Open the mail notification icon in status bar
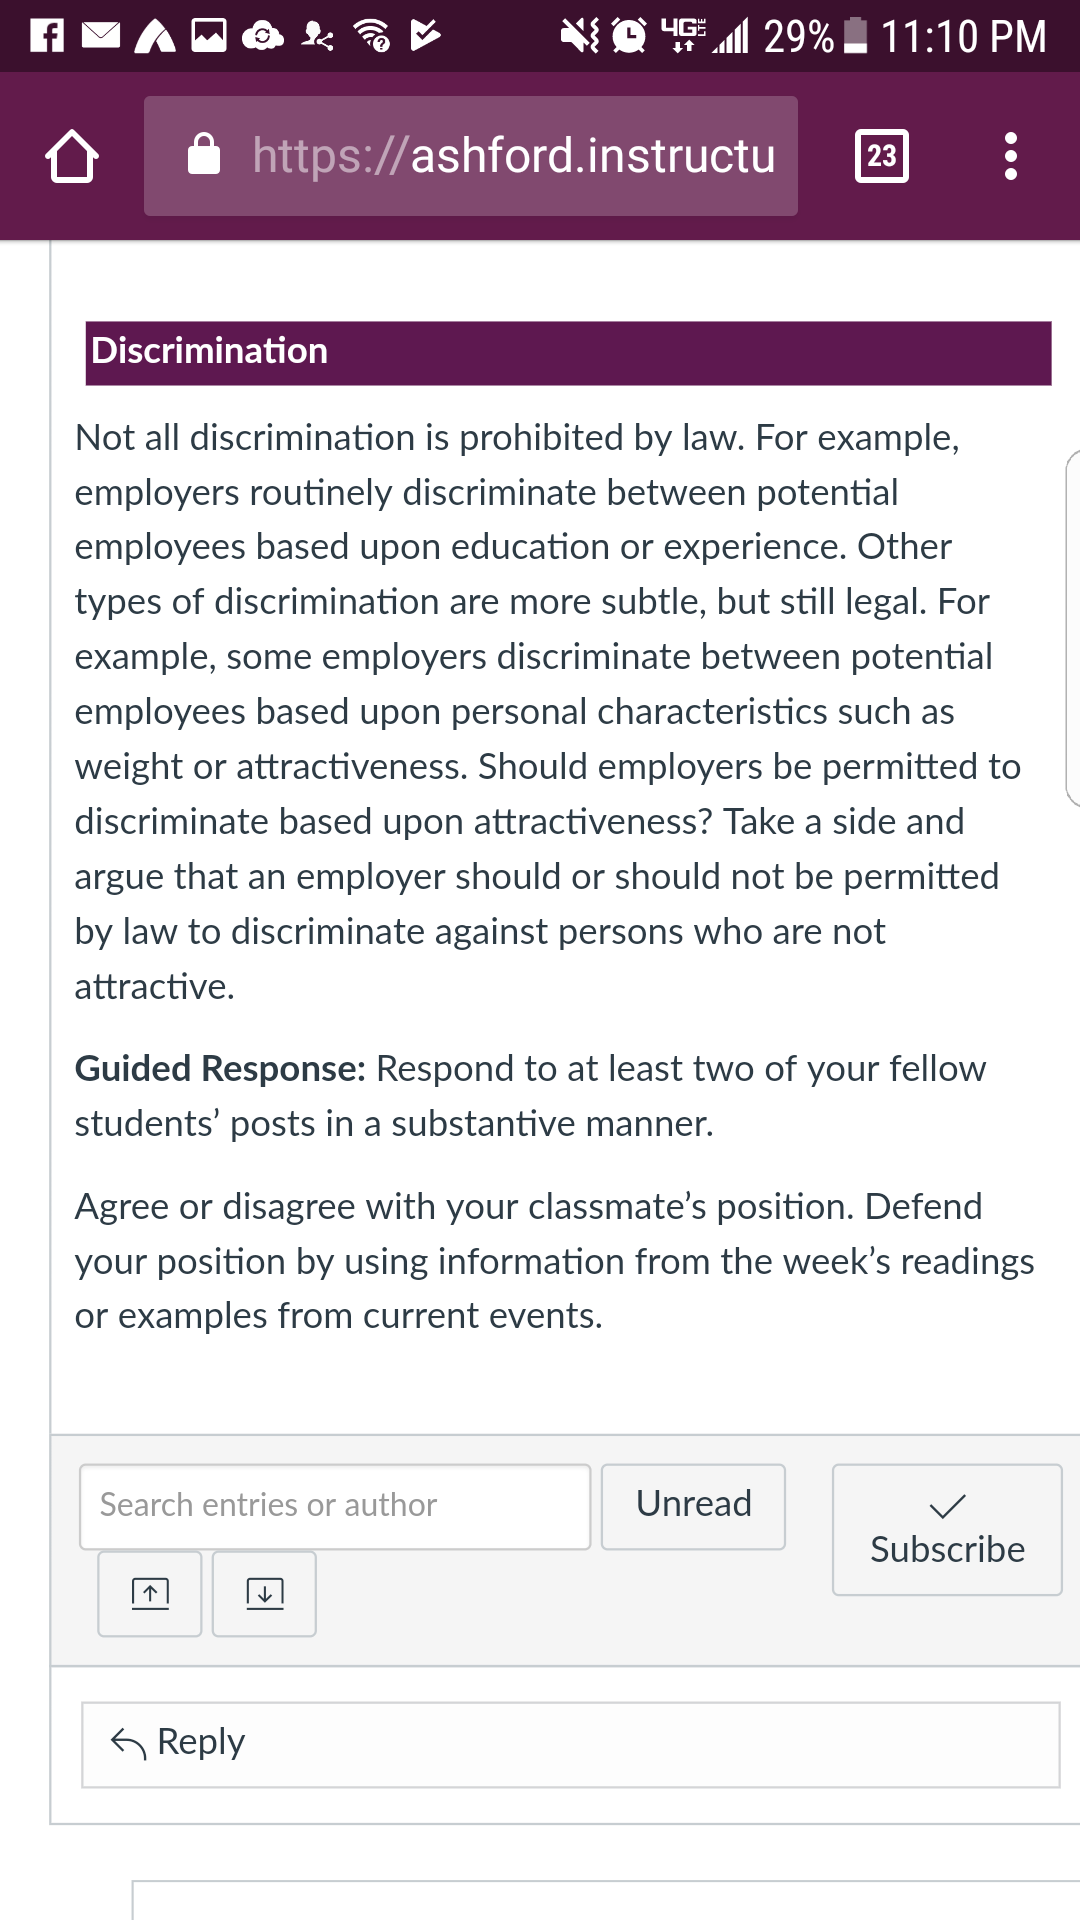The width and height of the screenshot is (1080, 1920). point(100,36)
